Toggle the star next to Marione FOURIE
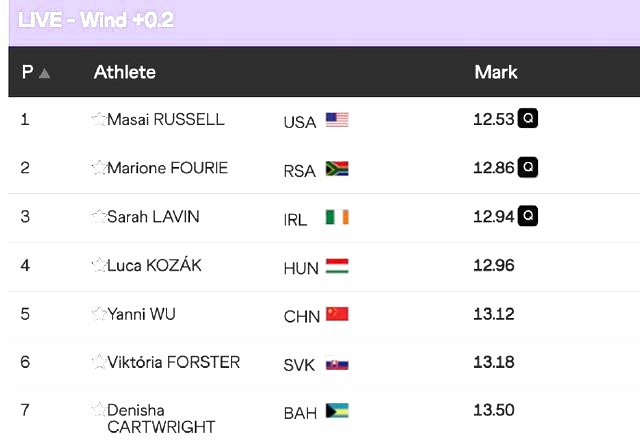 [x=99, y=167]
